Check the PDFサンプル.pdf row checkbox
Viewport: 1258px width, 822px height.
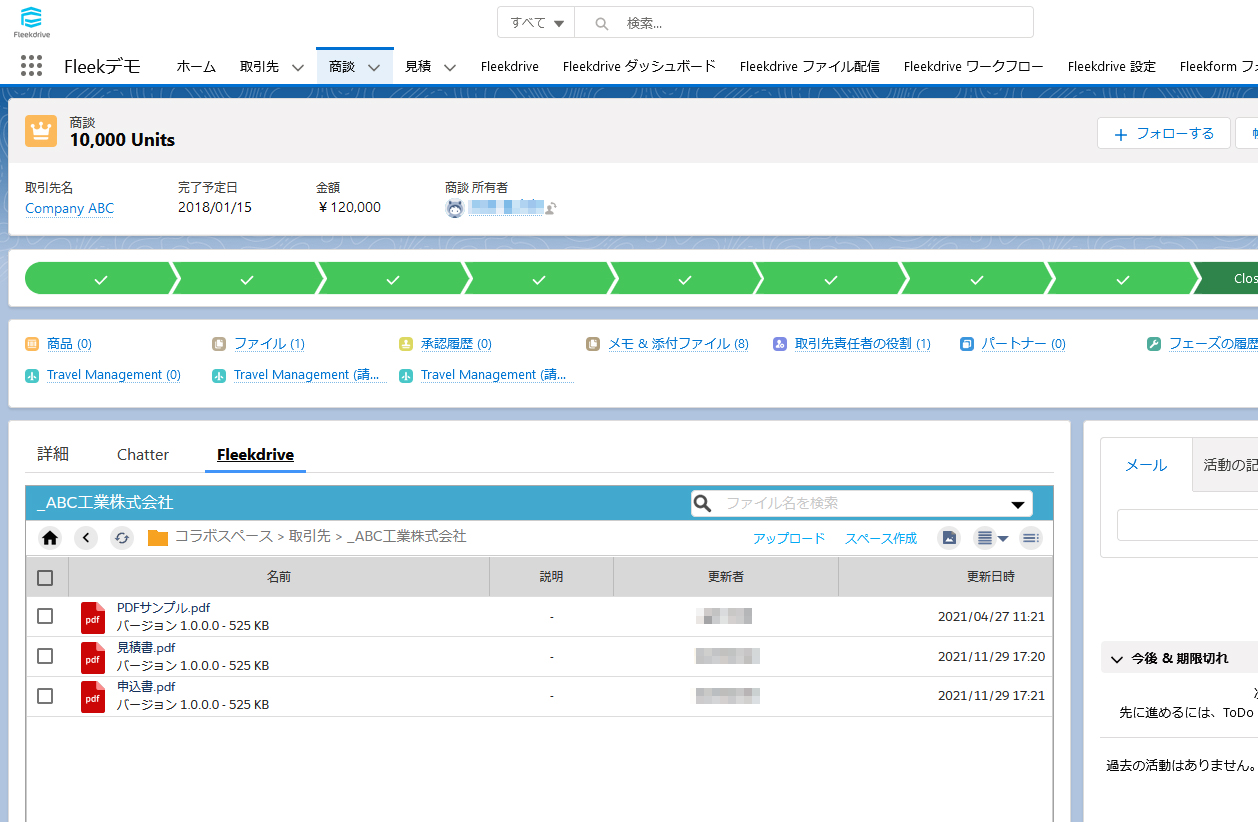tap(45, 616)
